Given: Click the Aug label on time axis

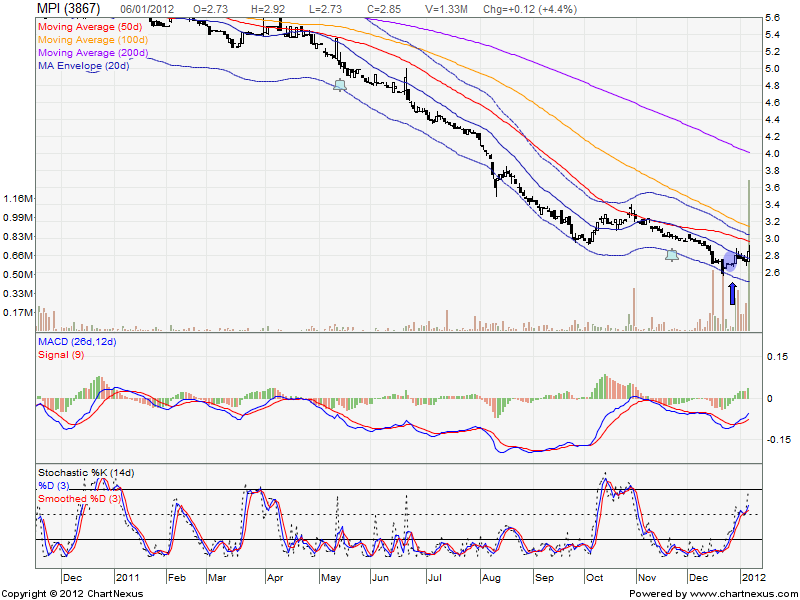Looking at the screenshot, I should pos(490,577).
